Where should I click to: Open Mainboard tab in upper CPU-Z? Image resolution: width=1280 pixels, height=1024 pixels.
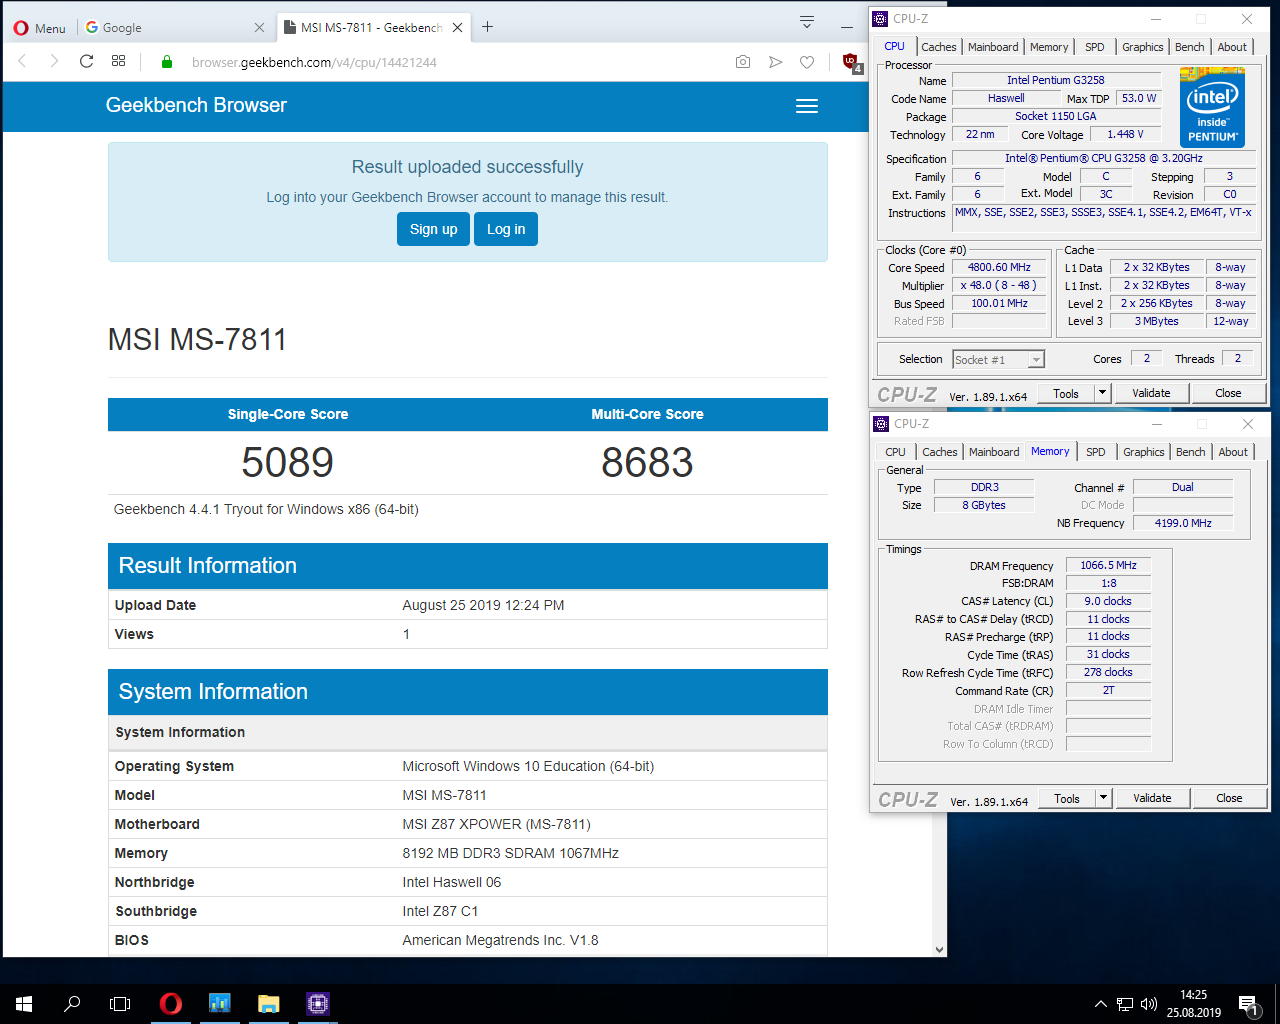[x=993, y=47]
